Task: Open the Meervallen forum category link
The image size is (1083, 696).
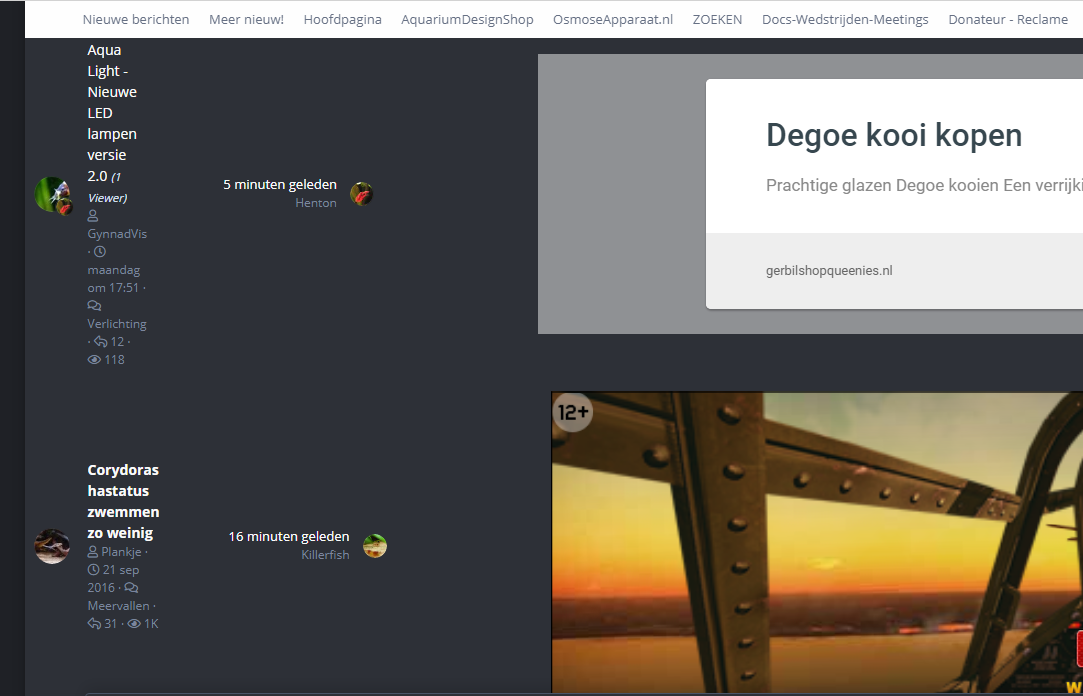Action: pos(118,606)
